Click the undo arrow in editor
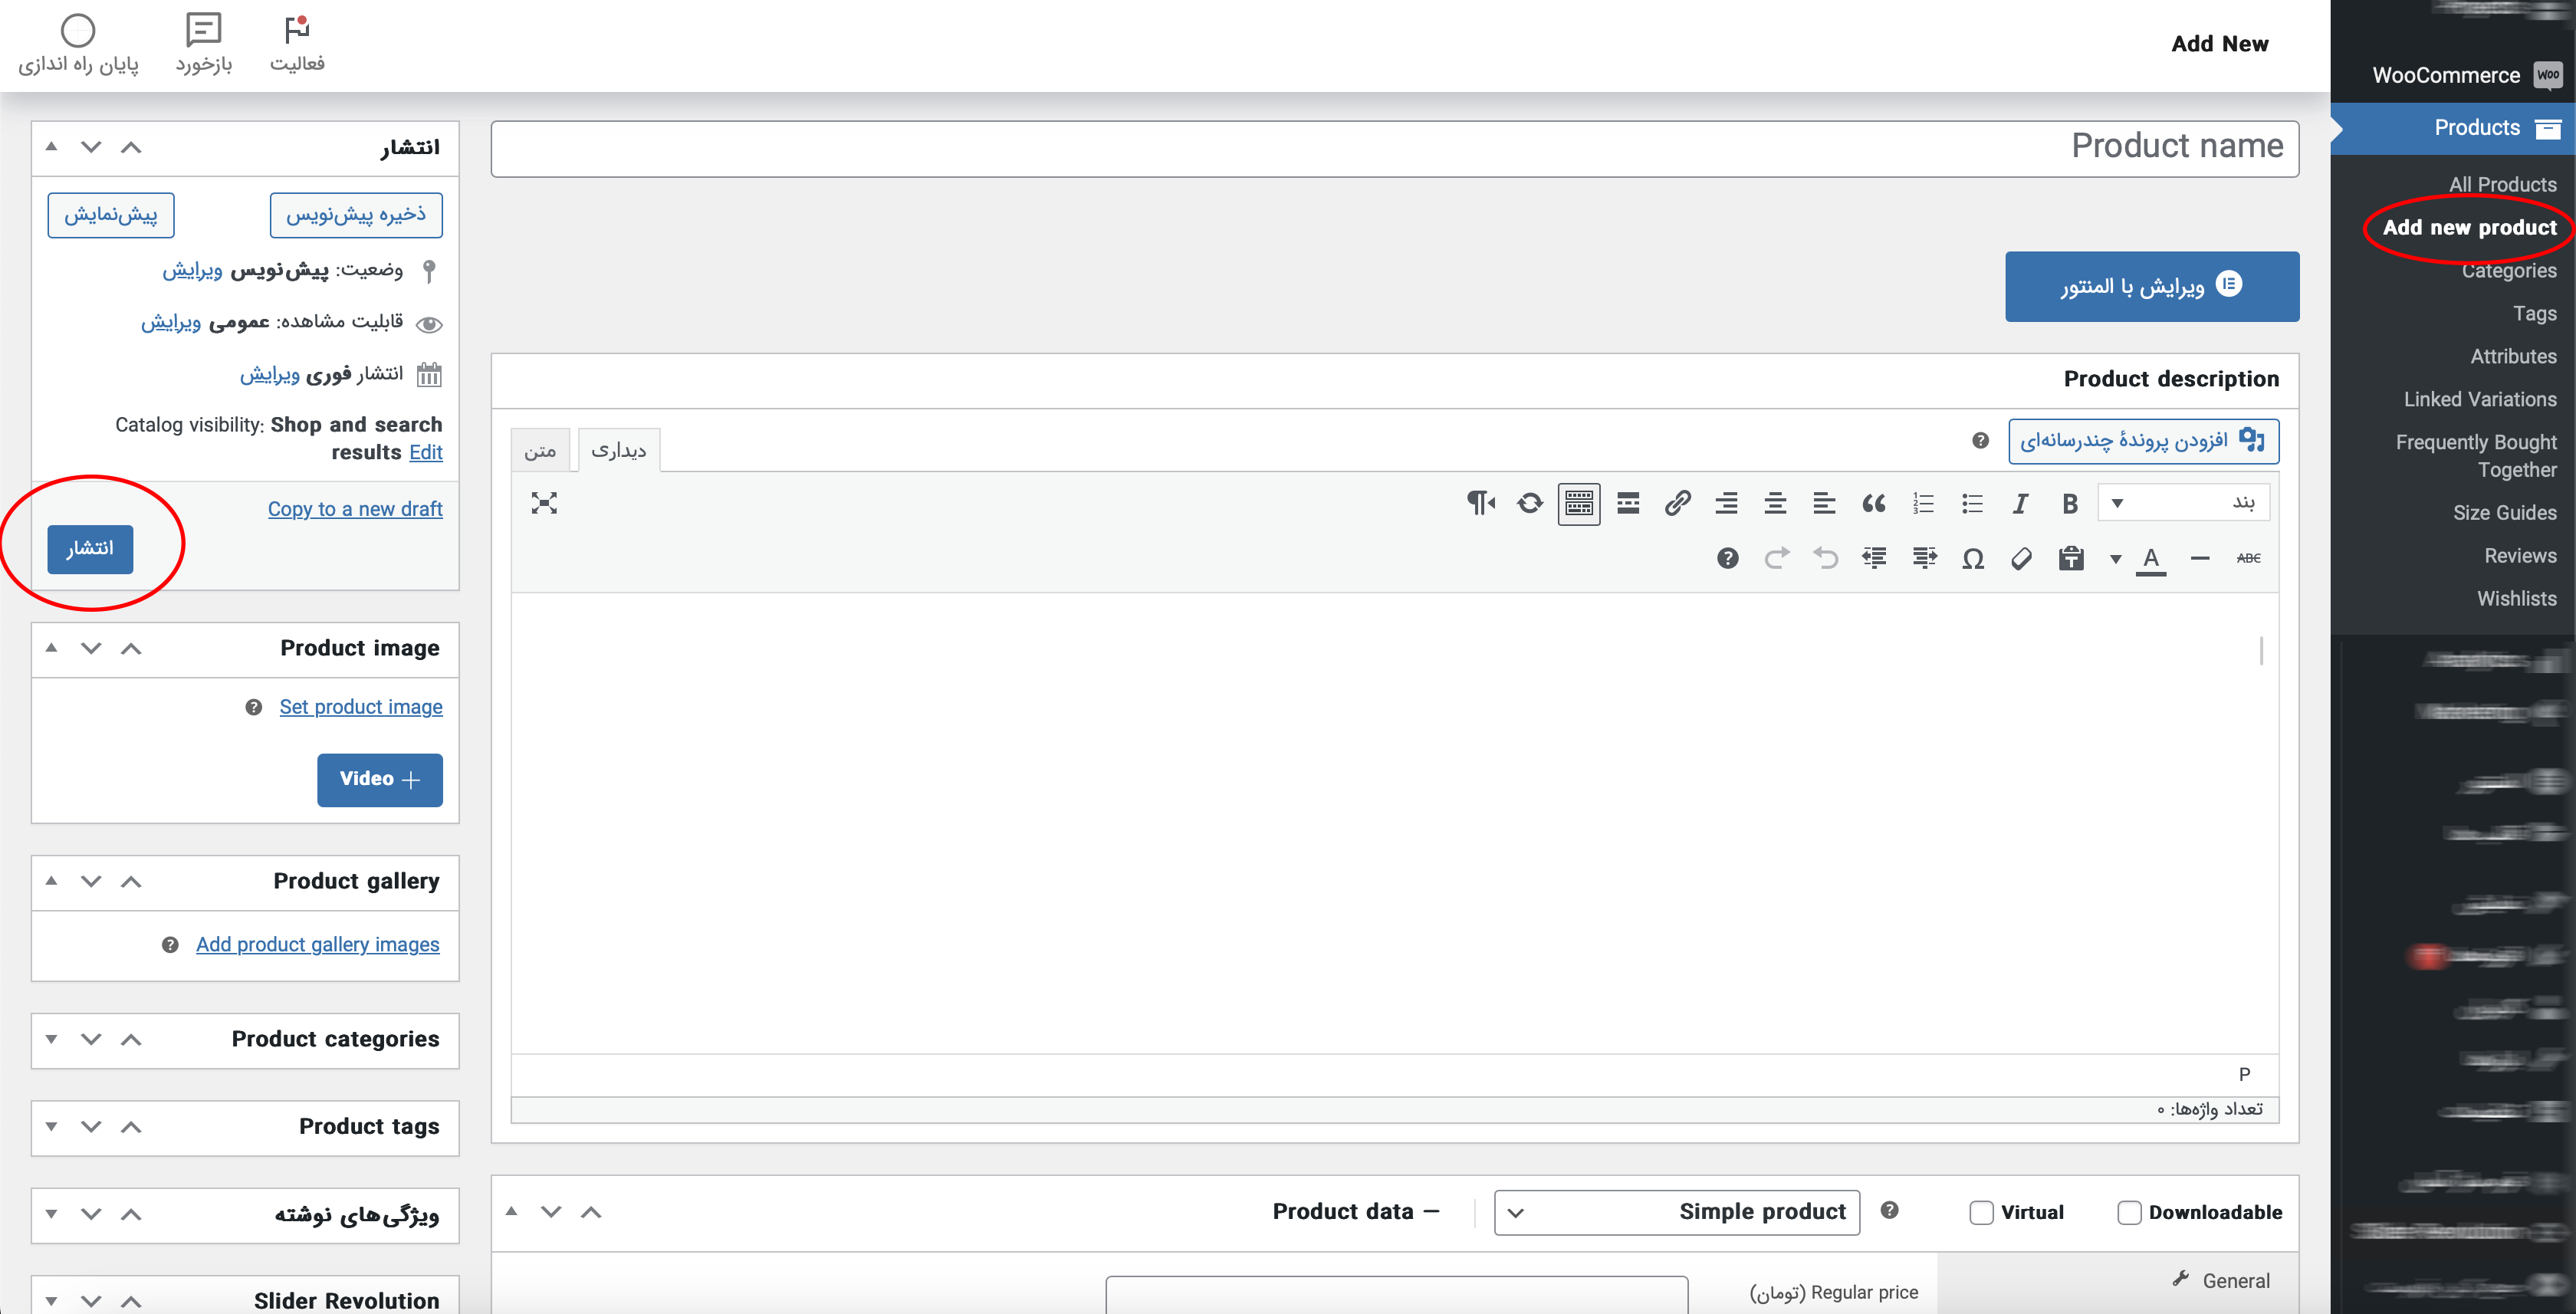Image resolution: width=2576 pixels, height=1314 pixels. [x=1825, y=559]
